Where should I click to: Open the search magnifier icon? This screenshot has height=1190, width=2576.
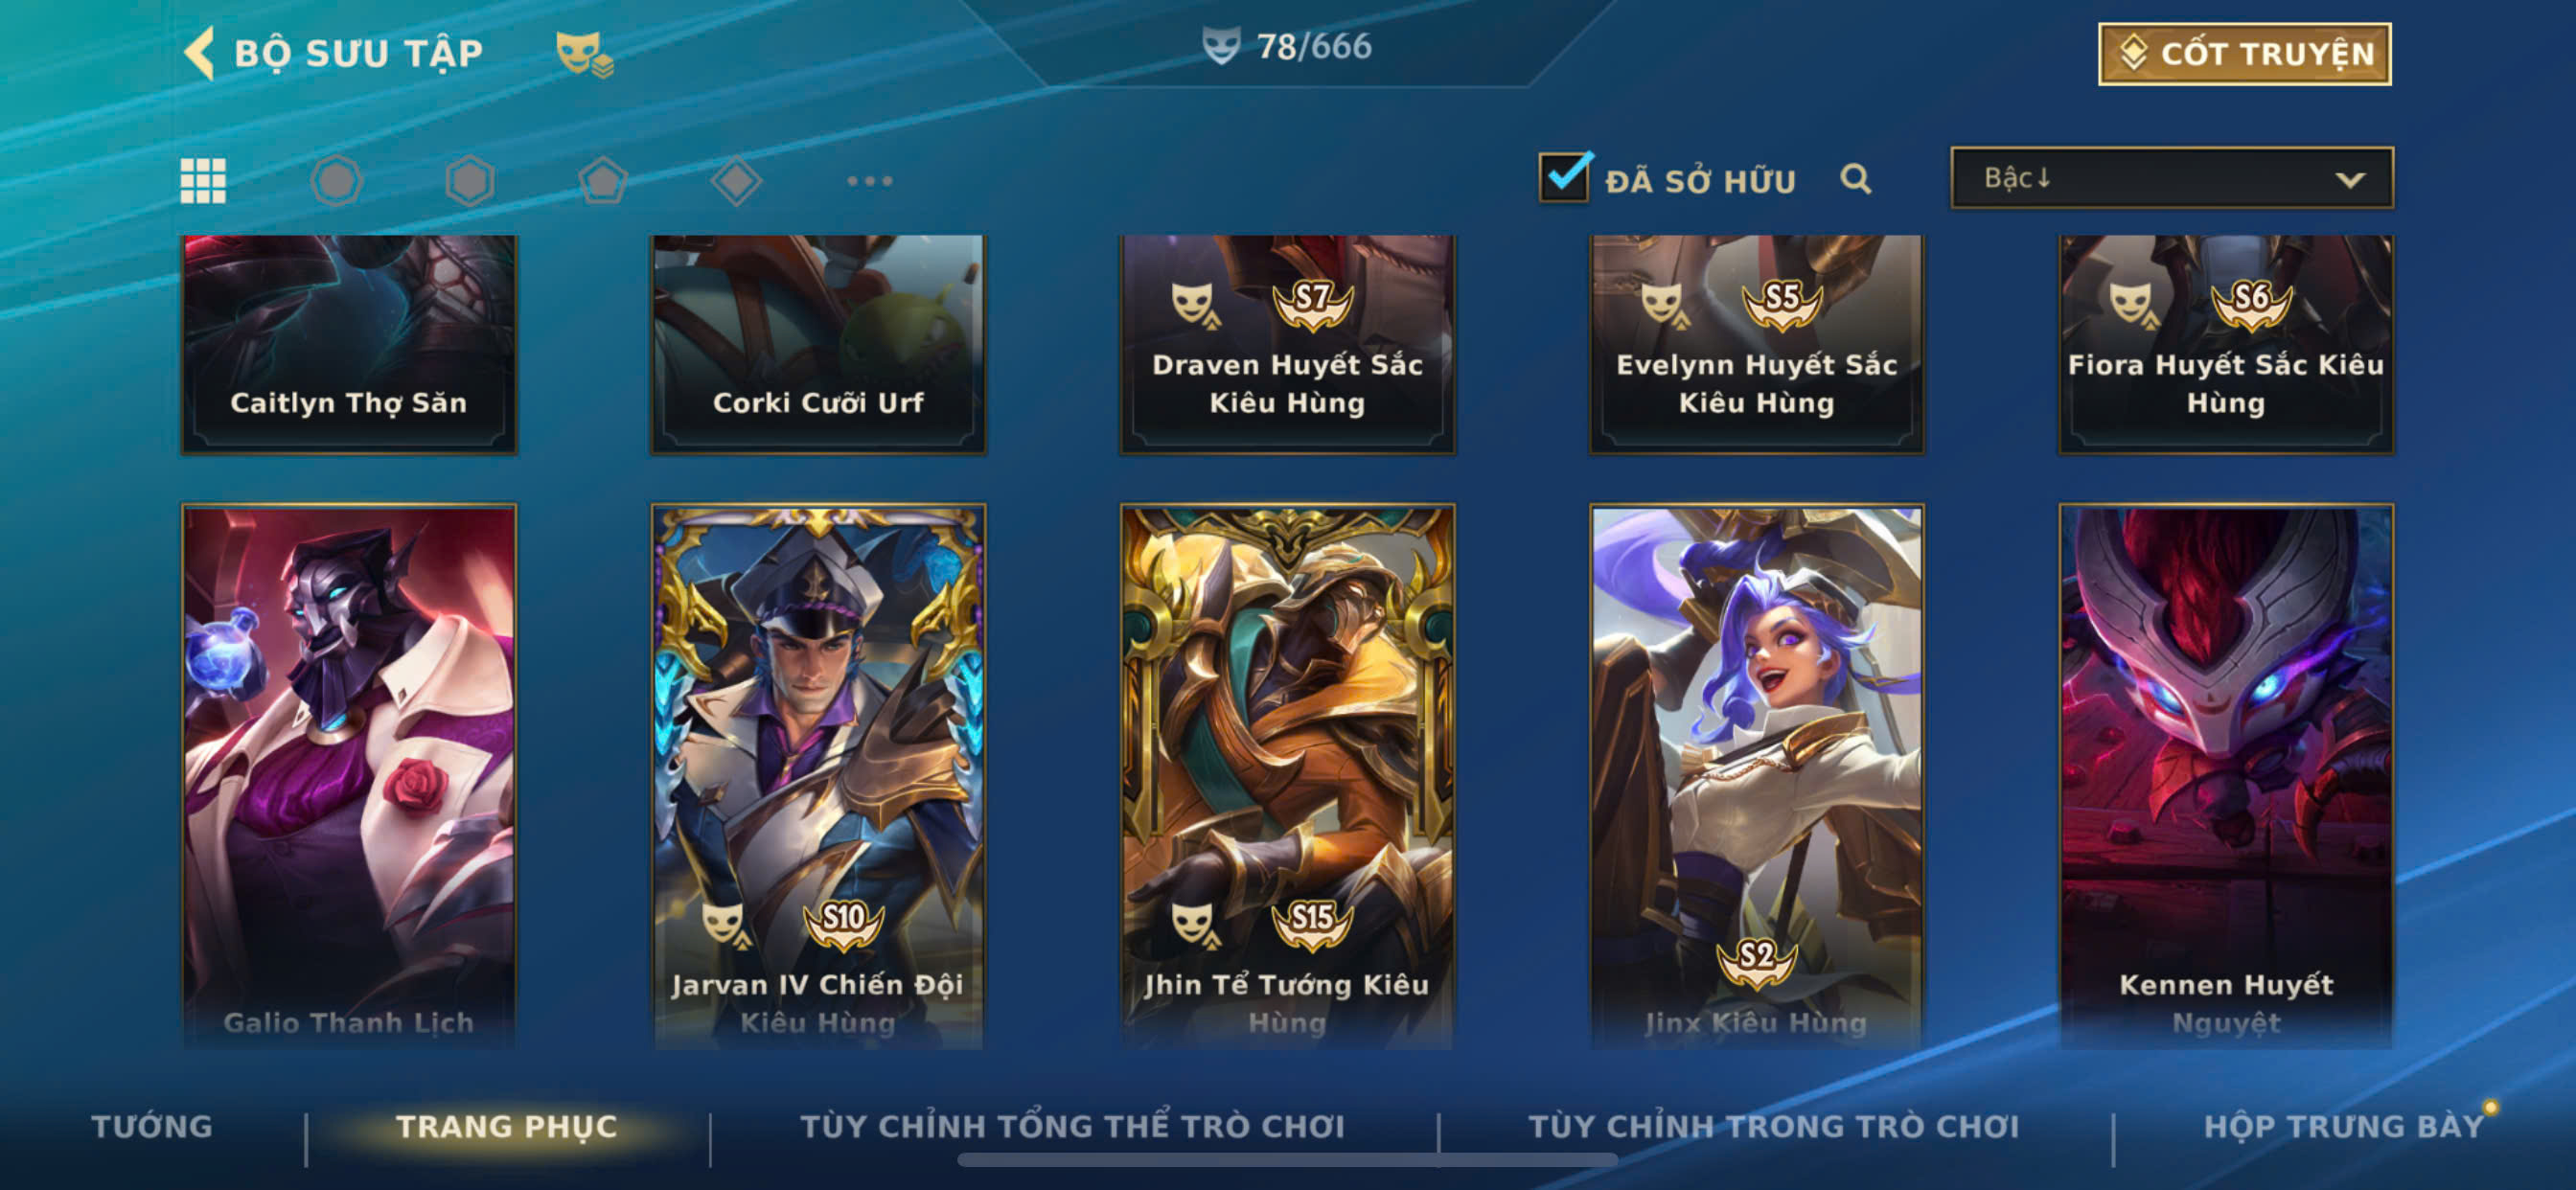[x=1856, y=179]
